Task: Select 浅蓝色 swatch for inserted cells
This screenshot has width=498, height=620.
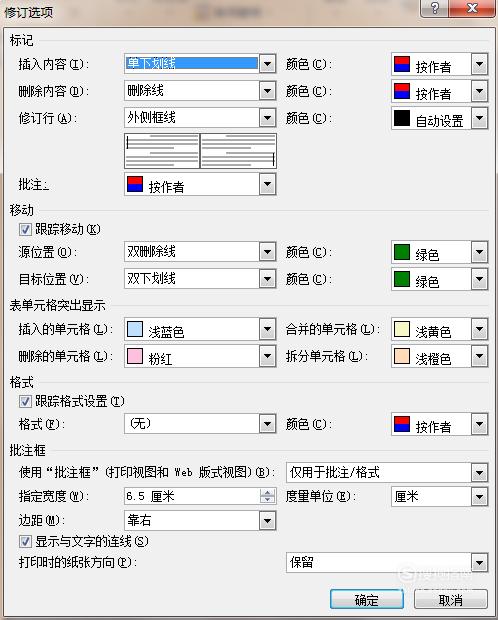Action: 134,329
